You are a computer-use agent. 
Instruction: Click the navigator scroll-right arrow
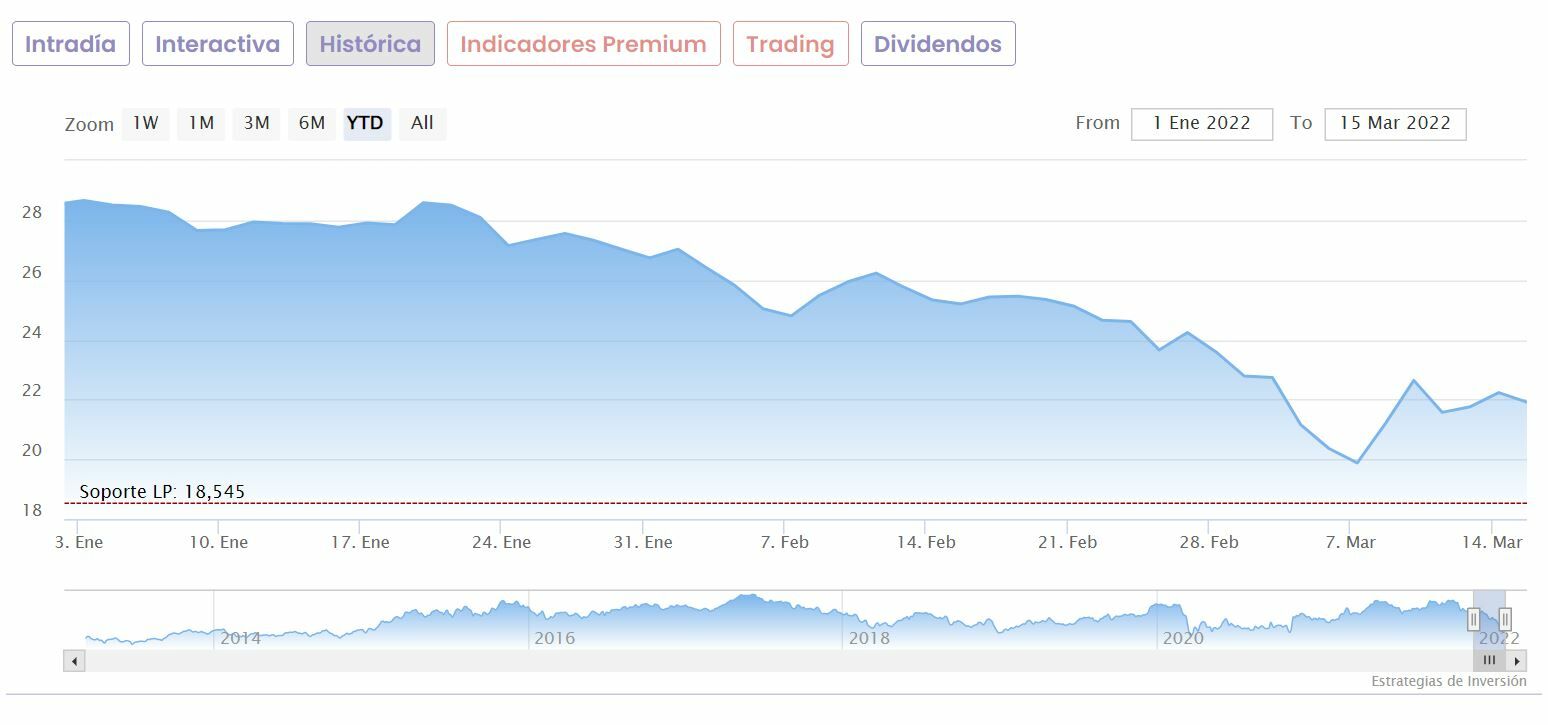(x=1517, y=661)
